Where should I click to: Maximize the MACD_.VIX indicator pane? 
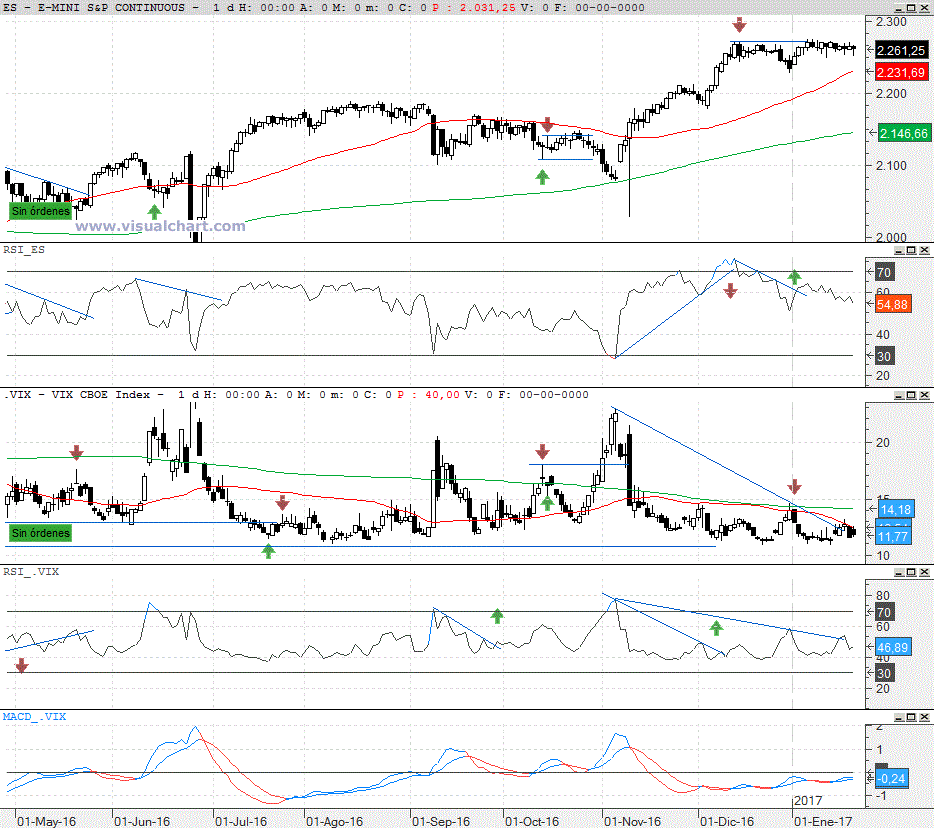click(x=911, y=717)
